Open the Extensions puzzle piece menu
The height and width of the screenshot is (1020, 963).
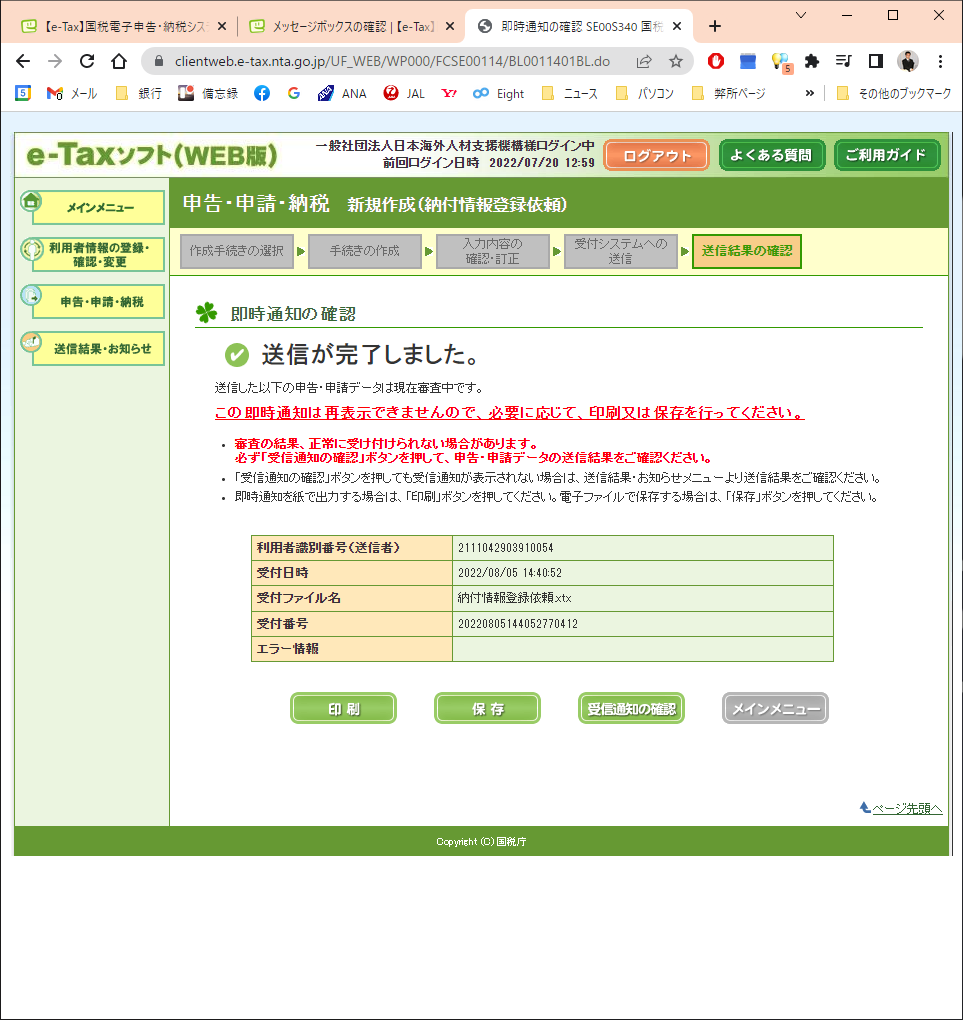pyautogui.click(x=811, y=61)
